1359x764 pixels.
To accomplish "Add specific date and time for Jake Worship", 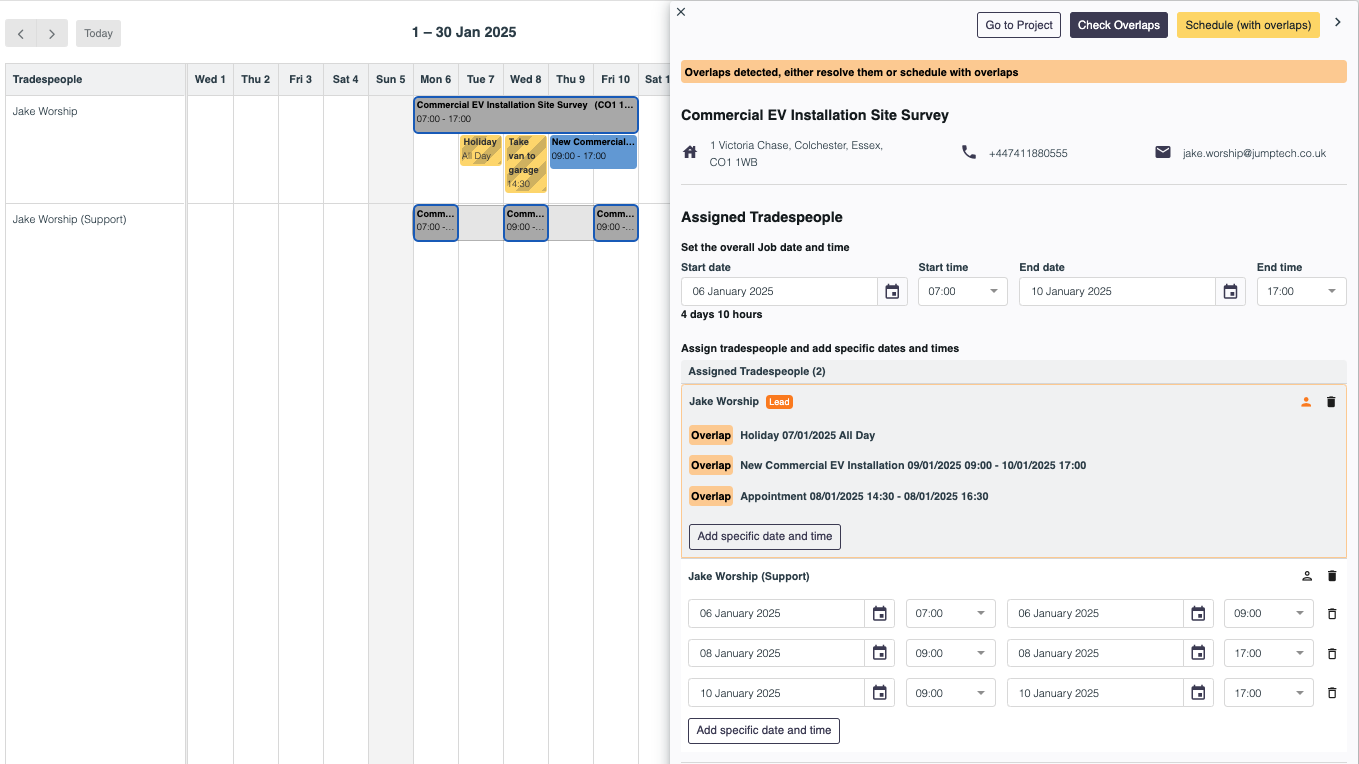I will (764, 536).
